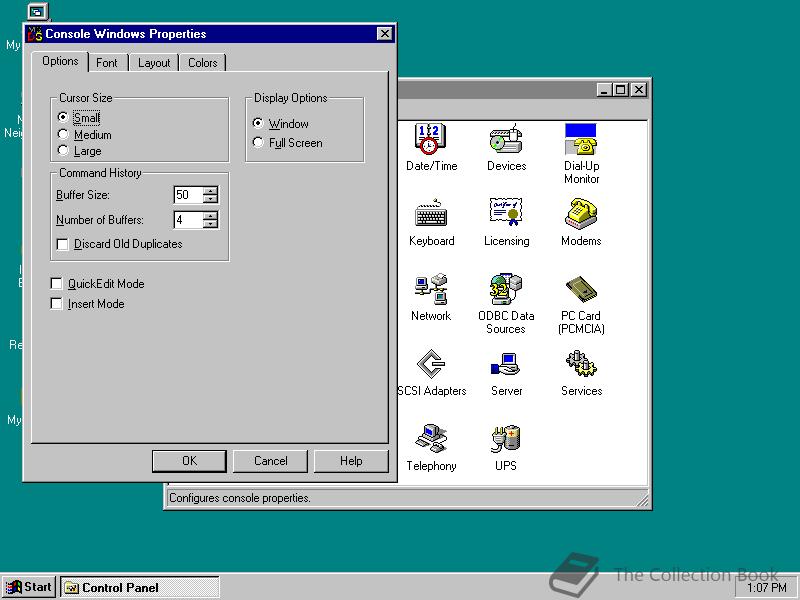Open the Dial-Up Monitor icon
The height and width of the screenshot is (600, 800).
[581, 139]
